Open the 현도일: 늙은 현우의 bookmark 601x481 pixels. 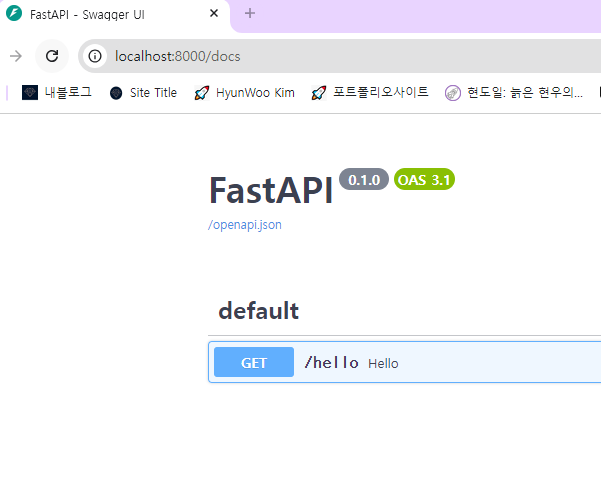point(514,93)
